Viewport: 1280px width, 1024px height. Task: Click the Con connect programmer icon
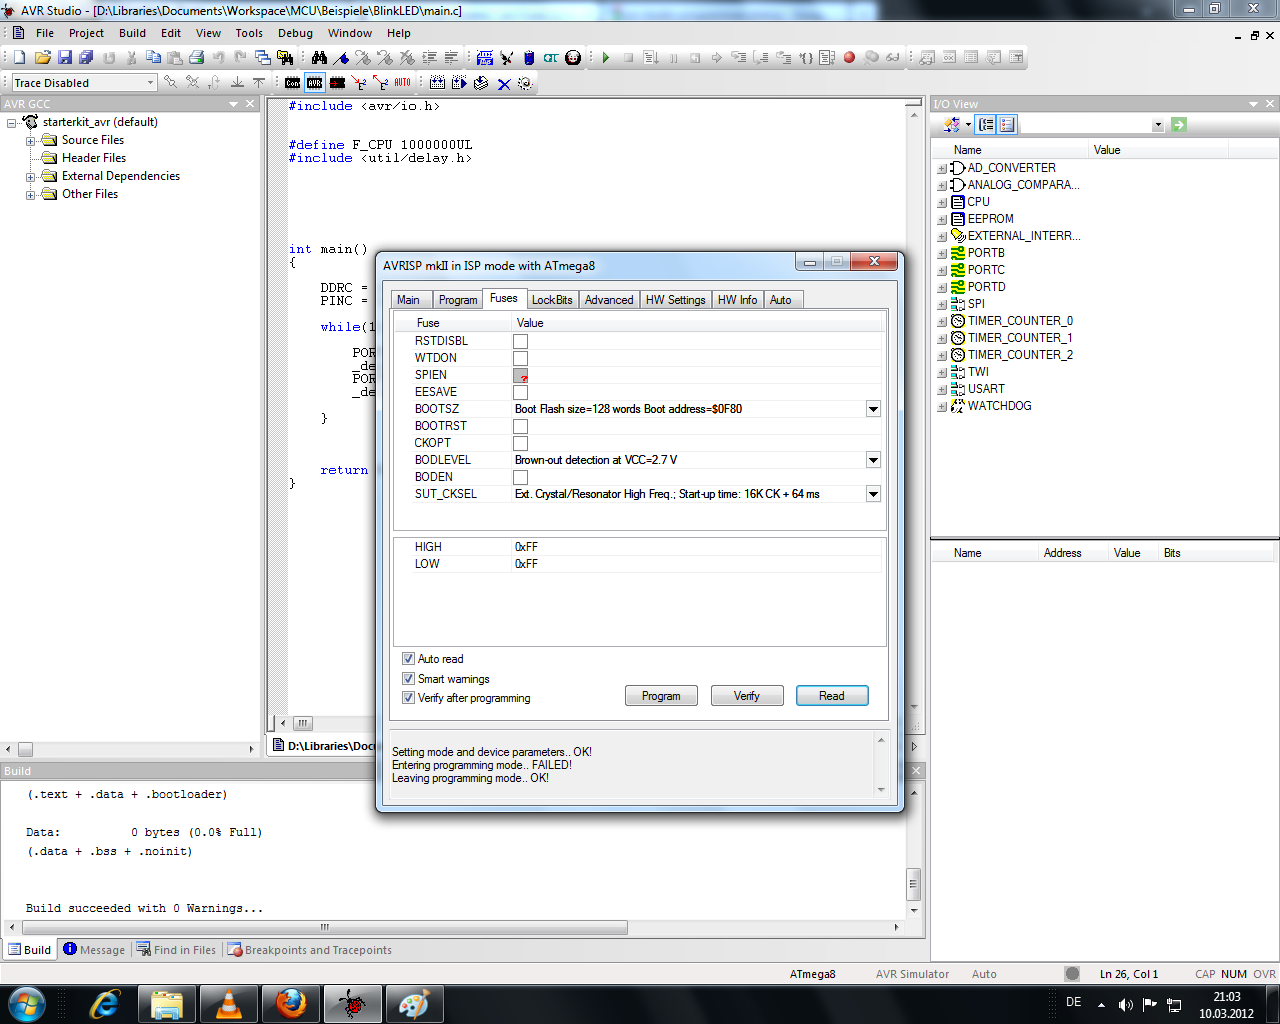[x=292, y=83]
